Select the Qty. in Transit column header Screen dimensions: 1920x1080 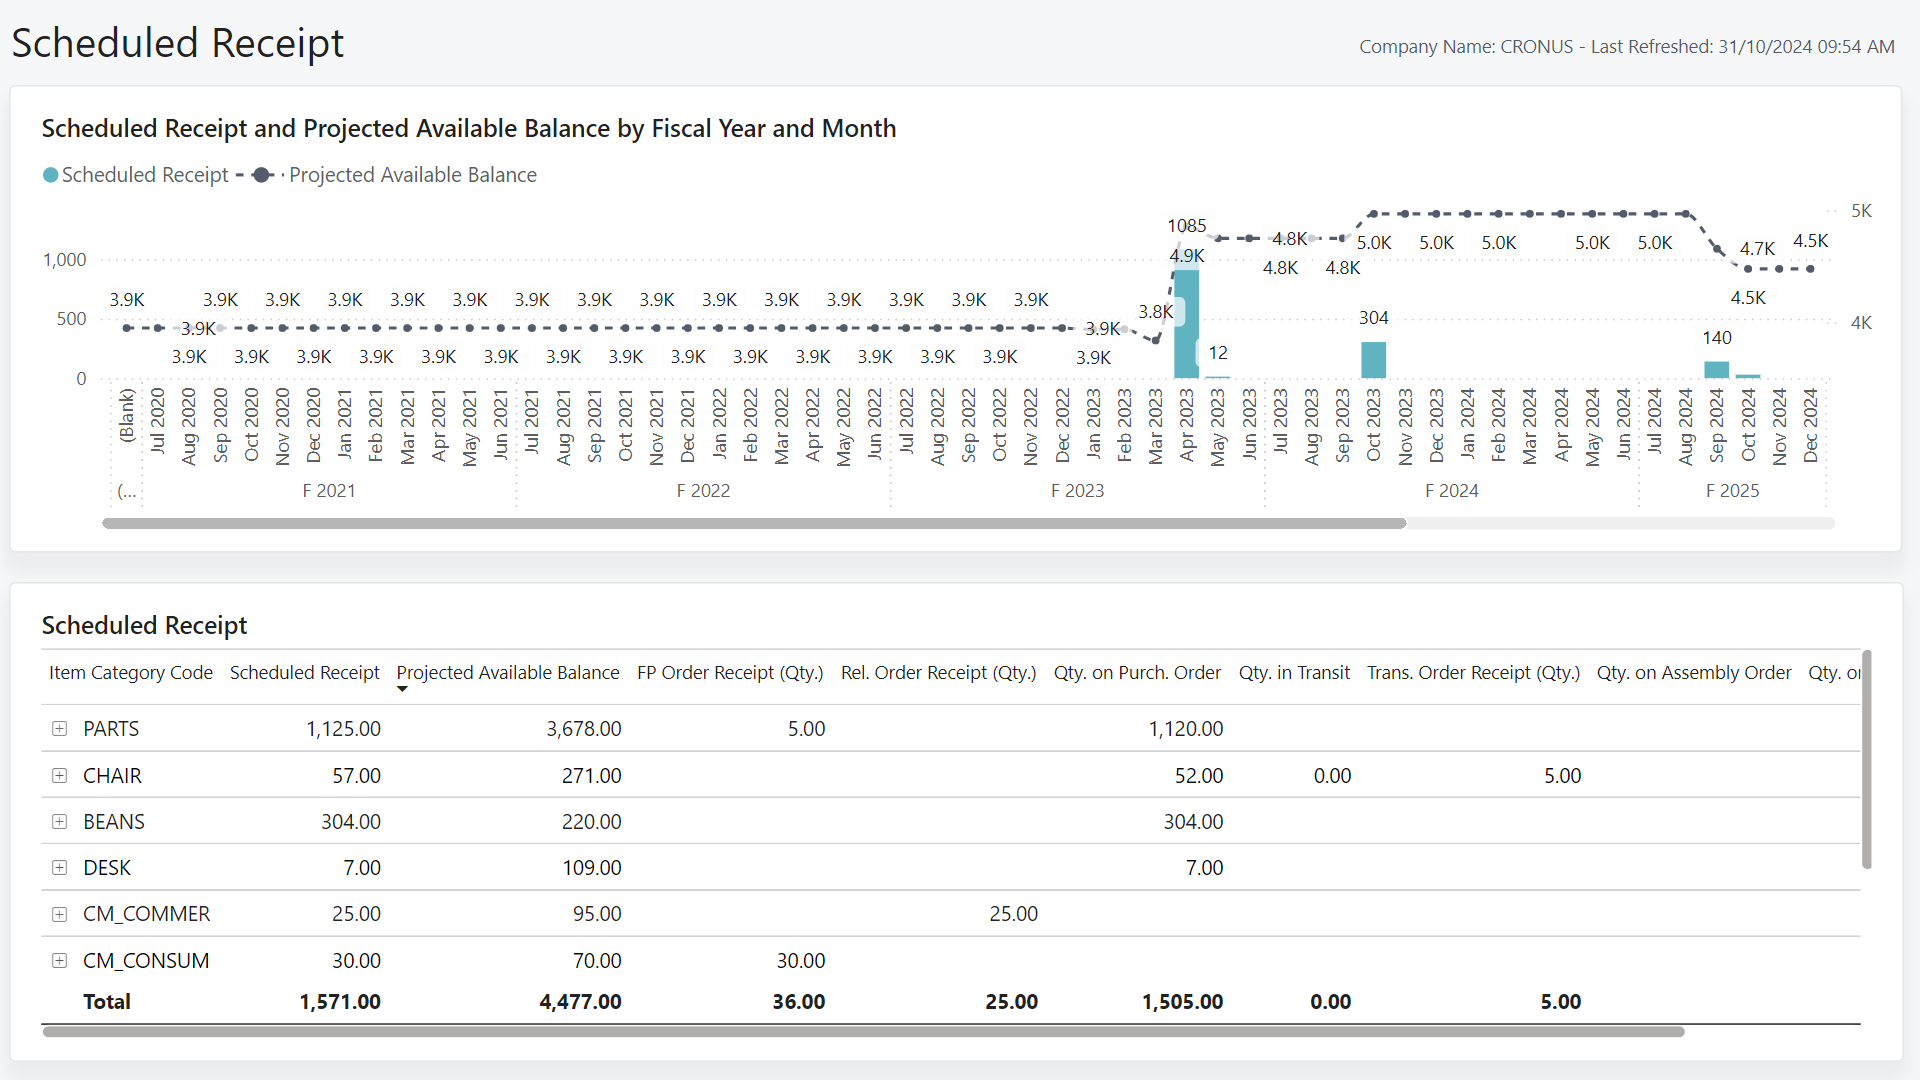[x=1295, y=672]
